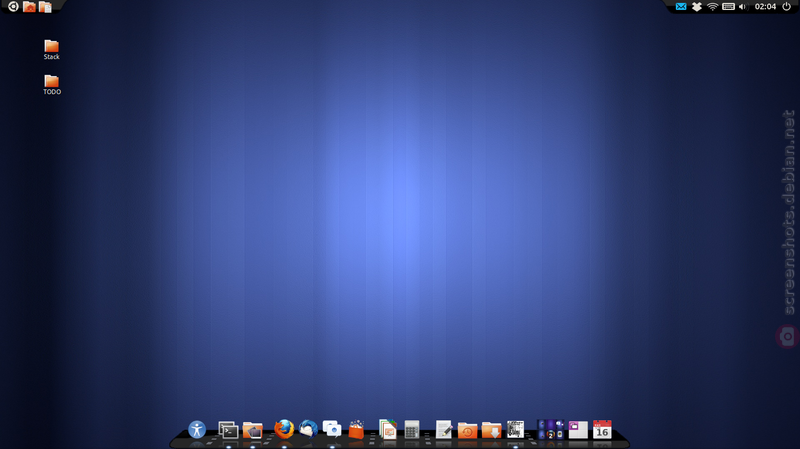
Task: Open the Stack folder on desktop
Action: coord(52,50)
